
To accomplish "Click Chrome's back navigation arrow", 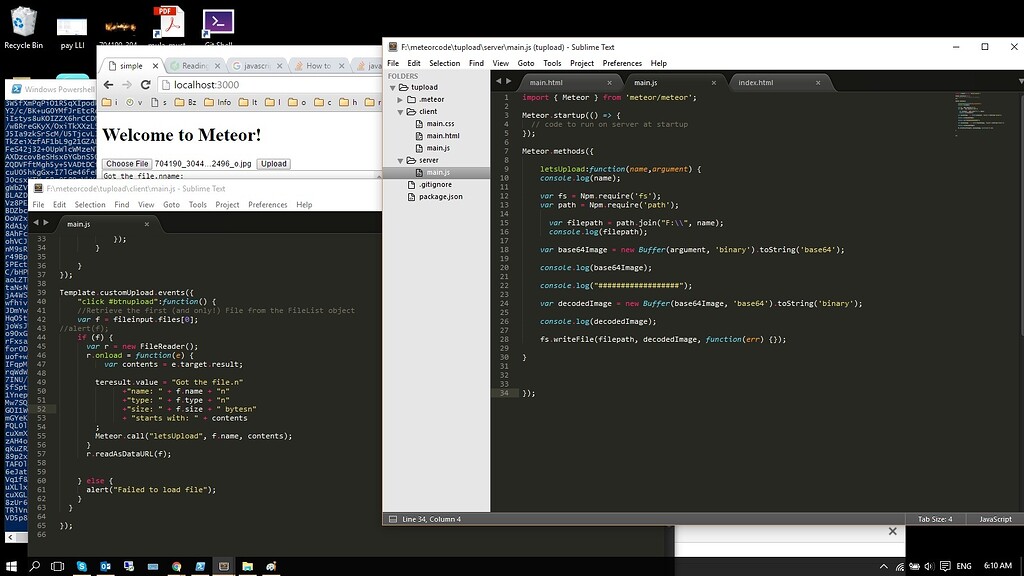I will click(108, 85).
